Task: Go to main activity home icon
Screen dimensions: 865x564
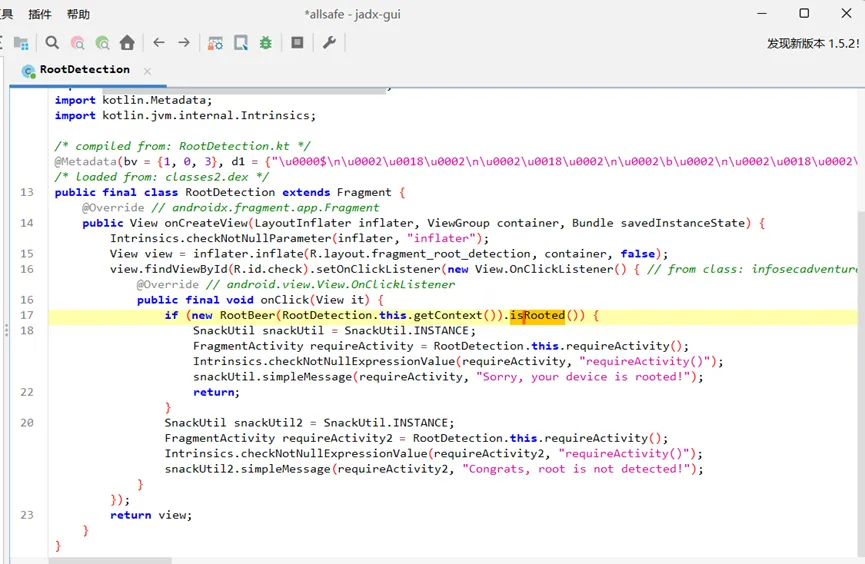Action: [127, 42]
